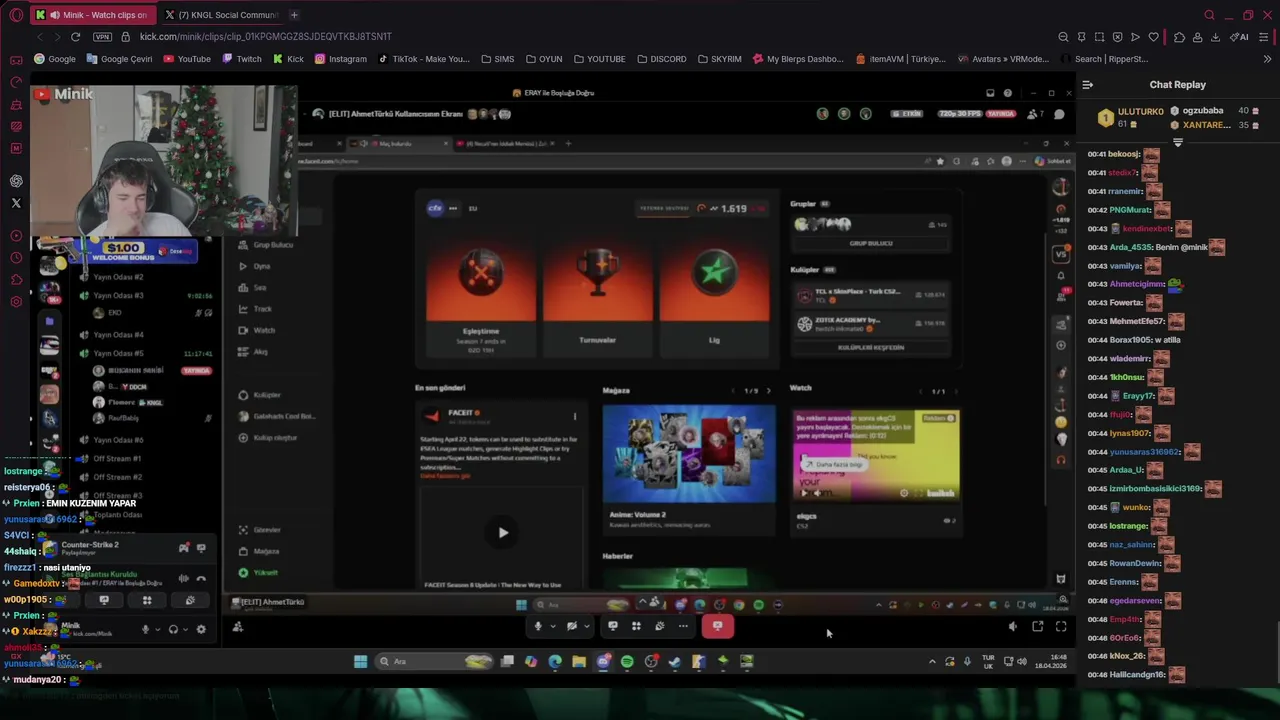This screenshot has width=1280, height=720.
Task: Open GX Control speedometer icon in sidebar
Action: click(x=15, y=82)
